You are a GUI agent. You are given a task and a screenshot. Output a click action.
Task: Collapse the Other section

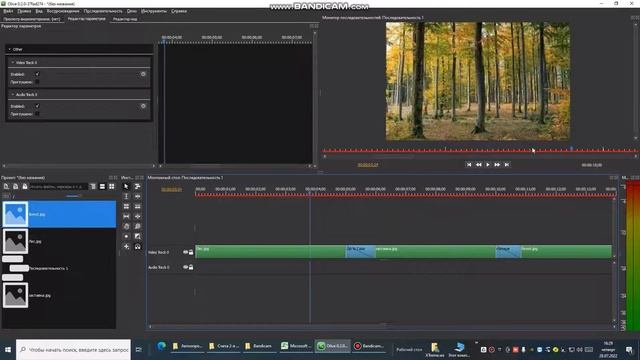coord(10,49)
